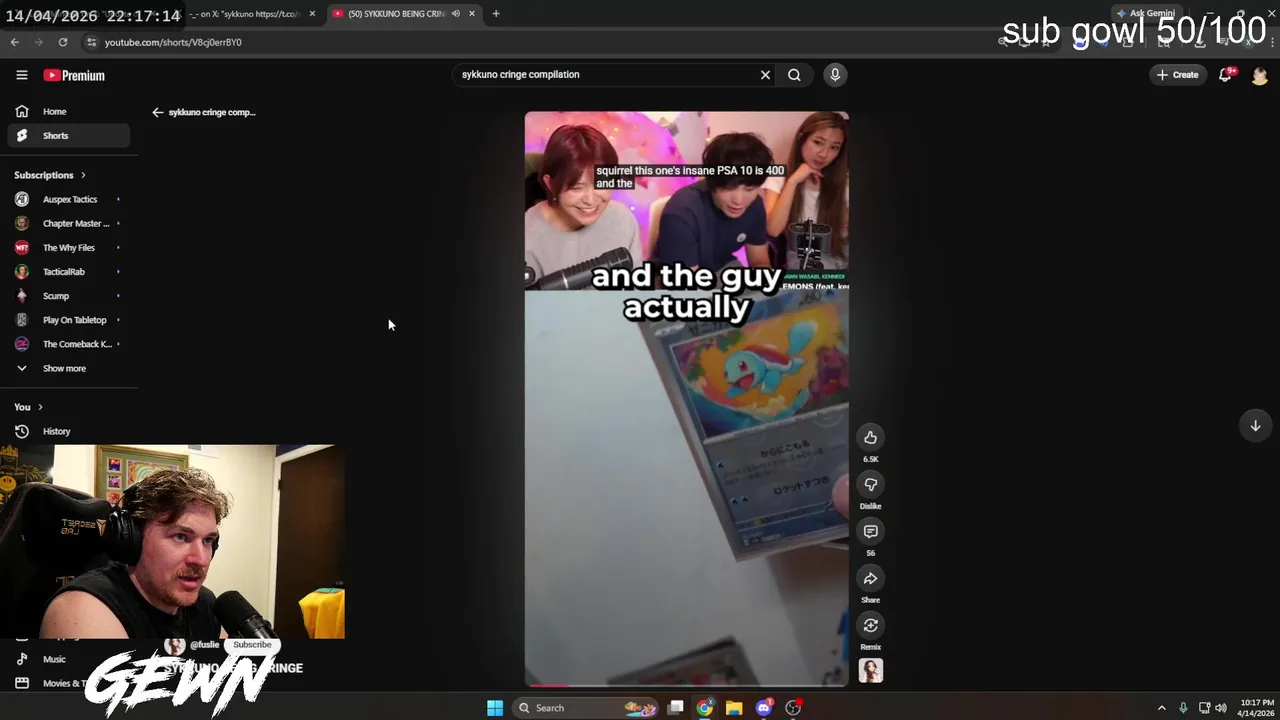Open Discord from the taskbar
Viewport: 1280px width, 720px height.
pos(764,708)
